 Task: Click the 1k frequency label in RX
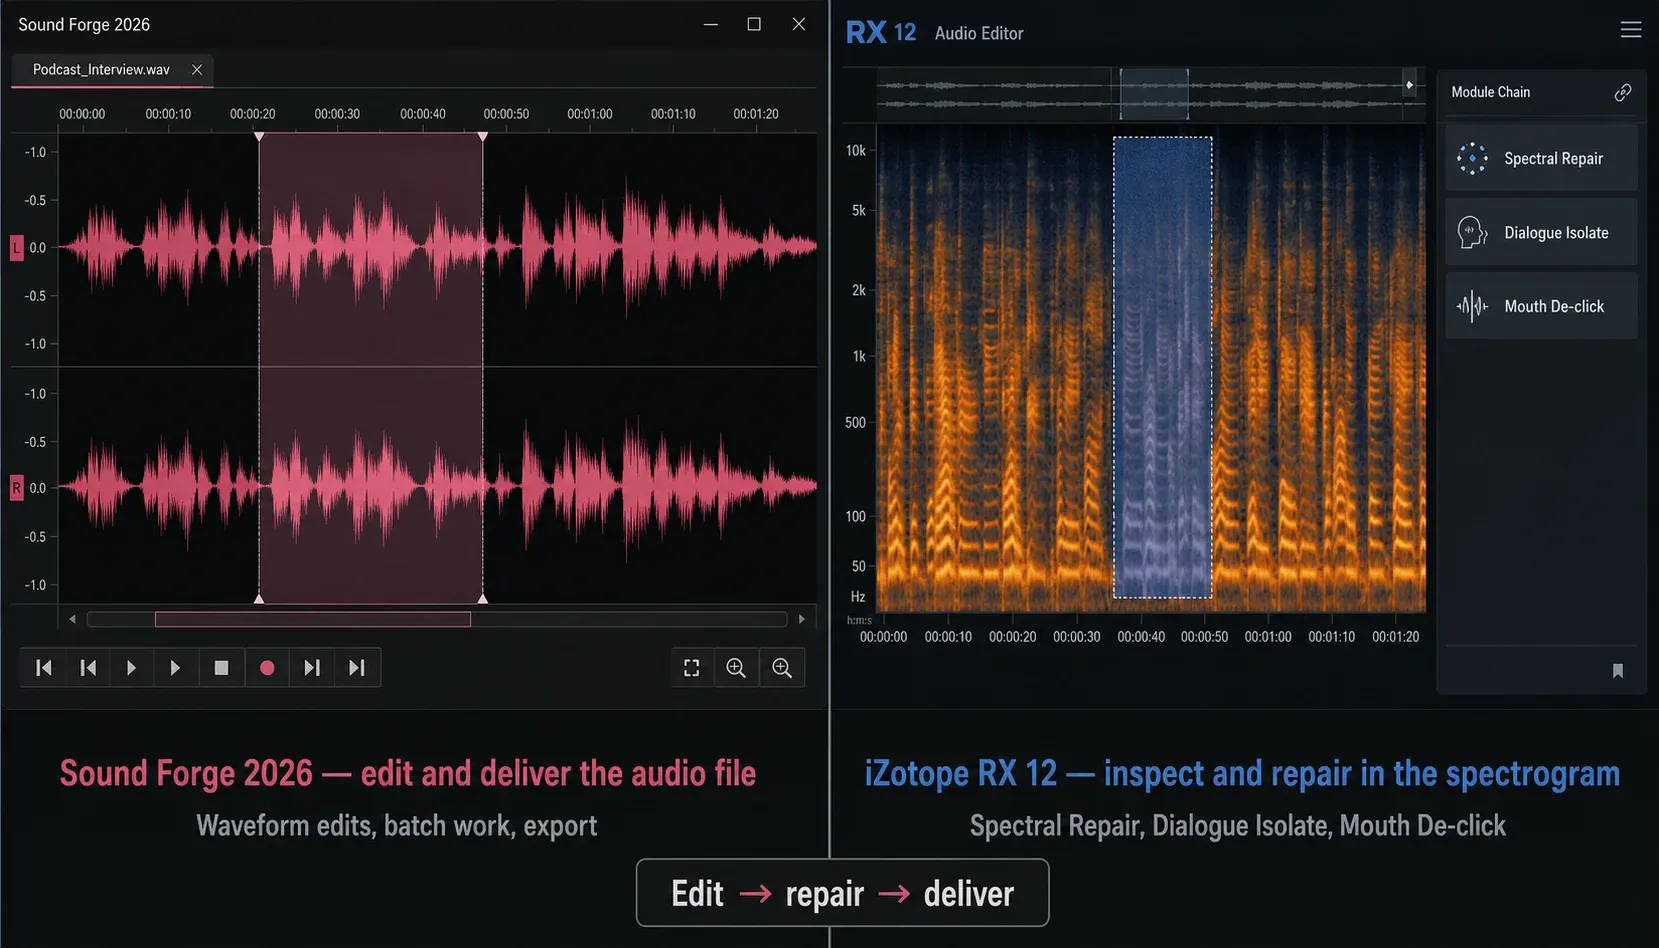(x=859, y=356)
